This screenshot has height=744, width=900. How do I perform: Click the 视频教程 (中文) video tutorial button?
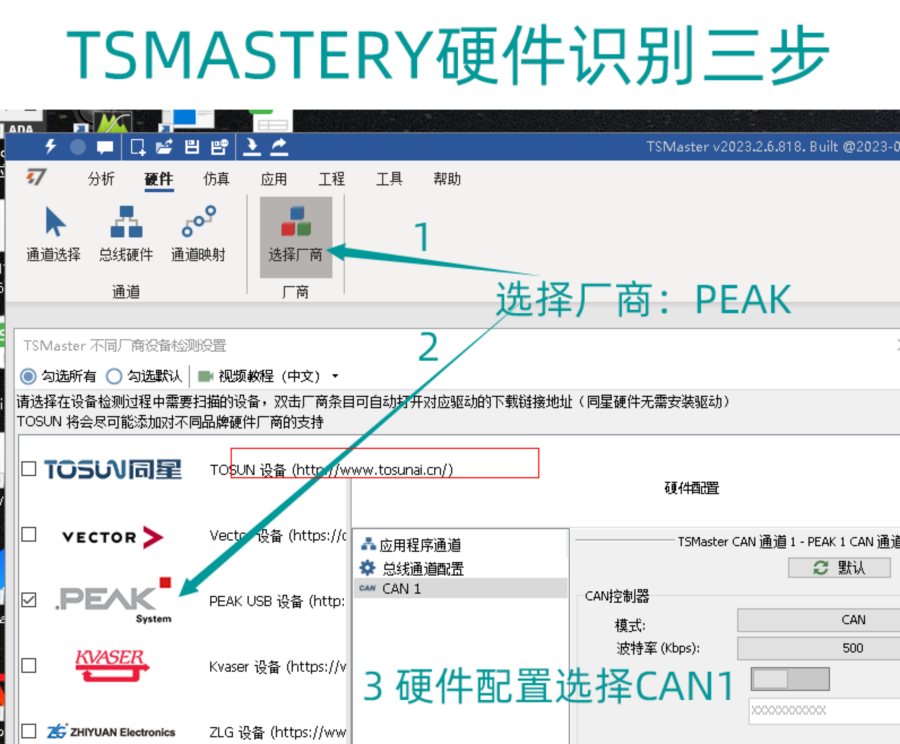pos(258,377)
